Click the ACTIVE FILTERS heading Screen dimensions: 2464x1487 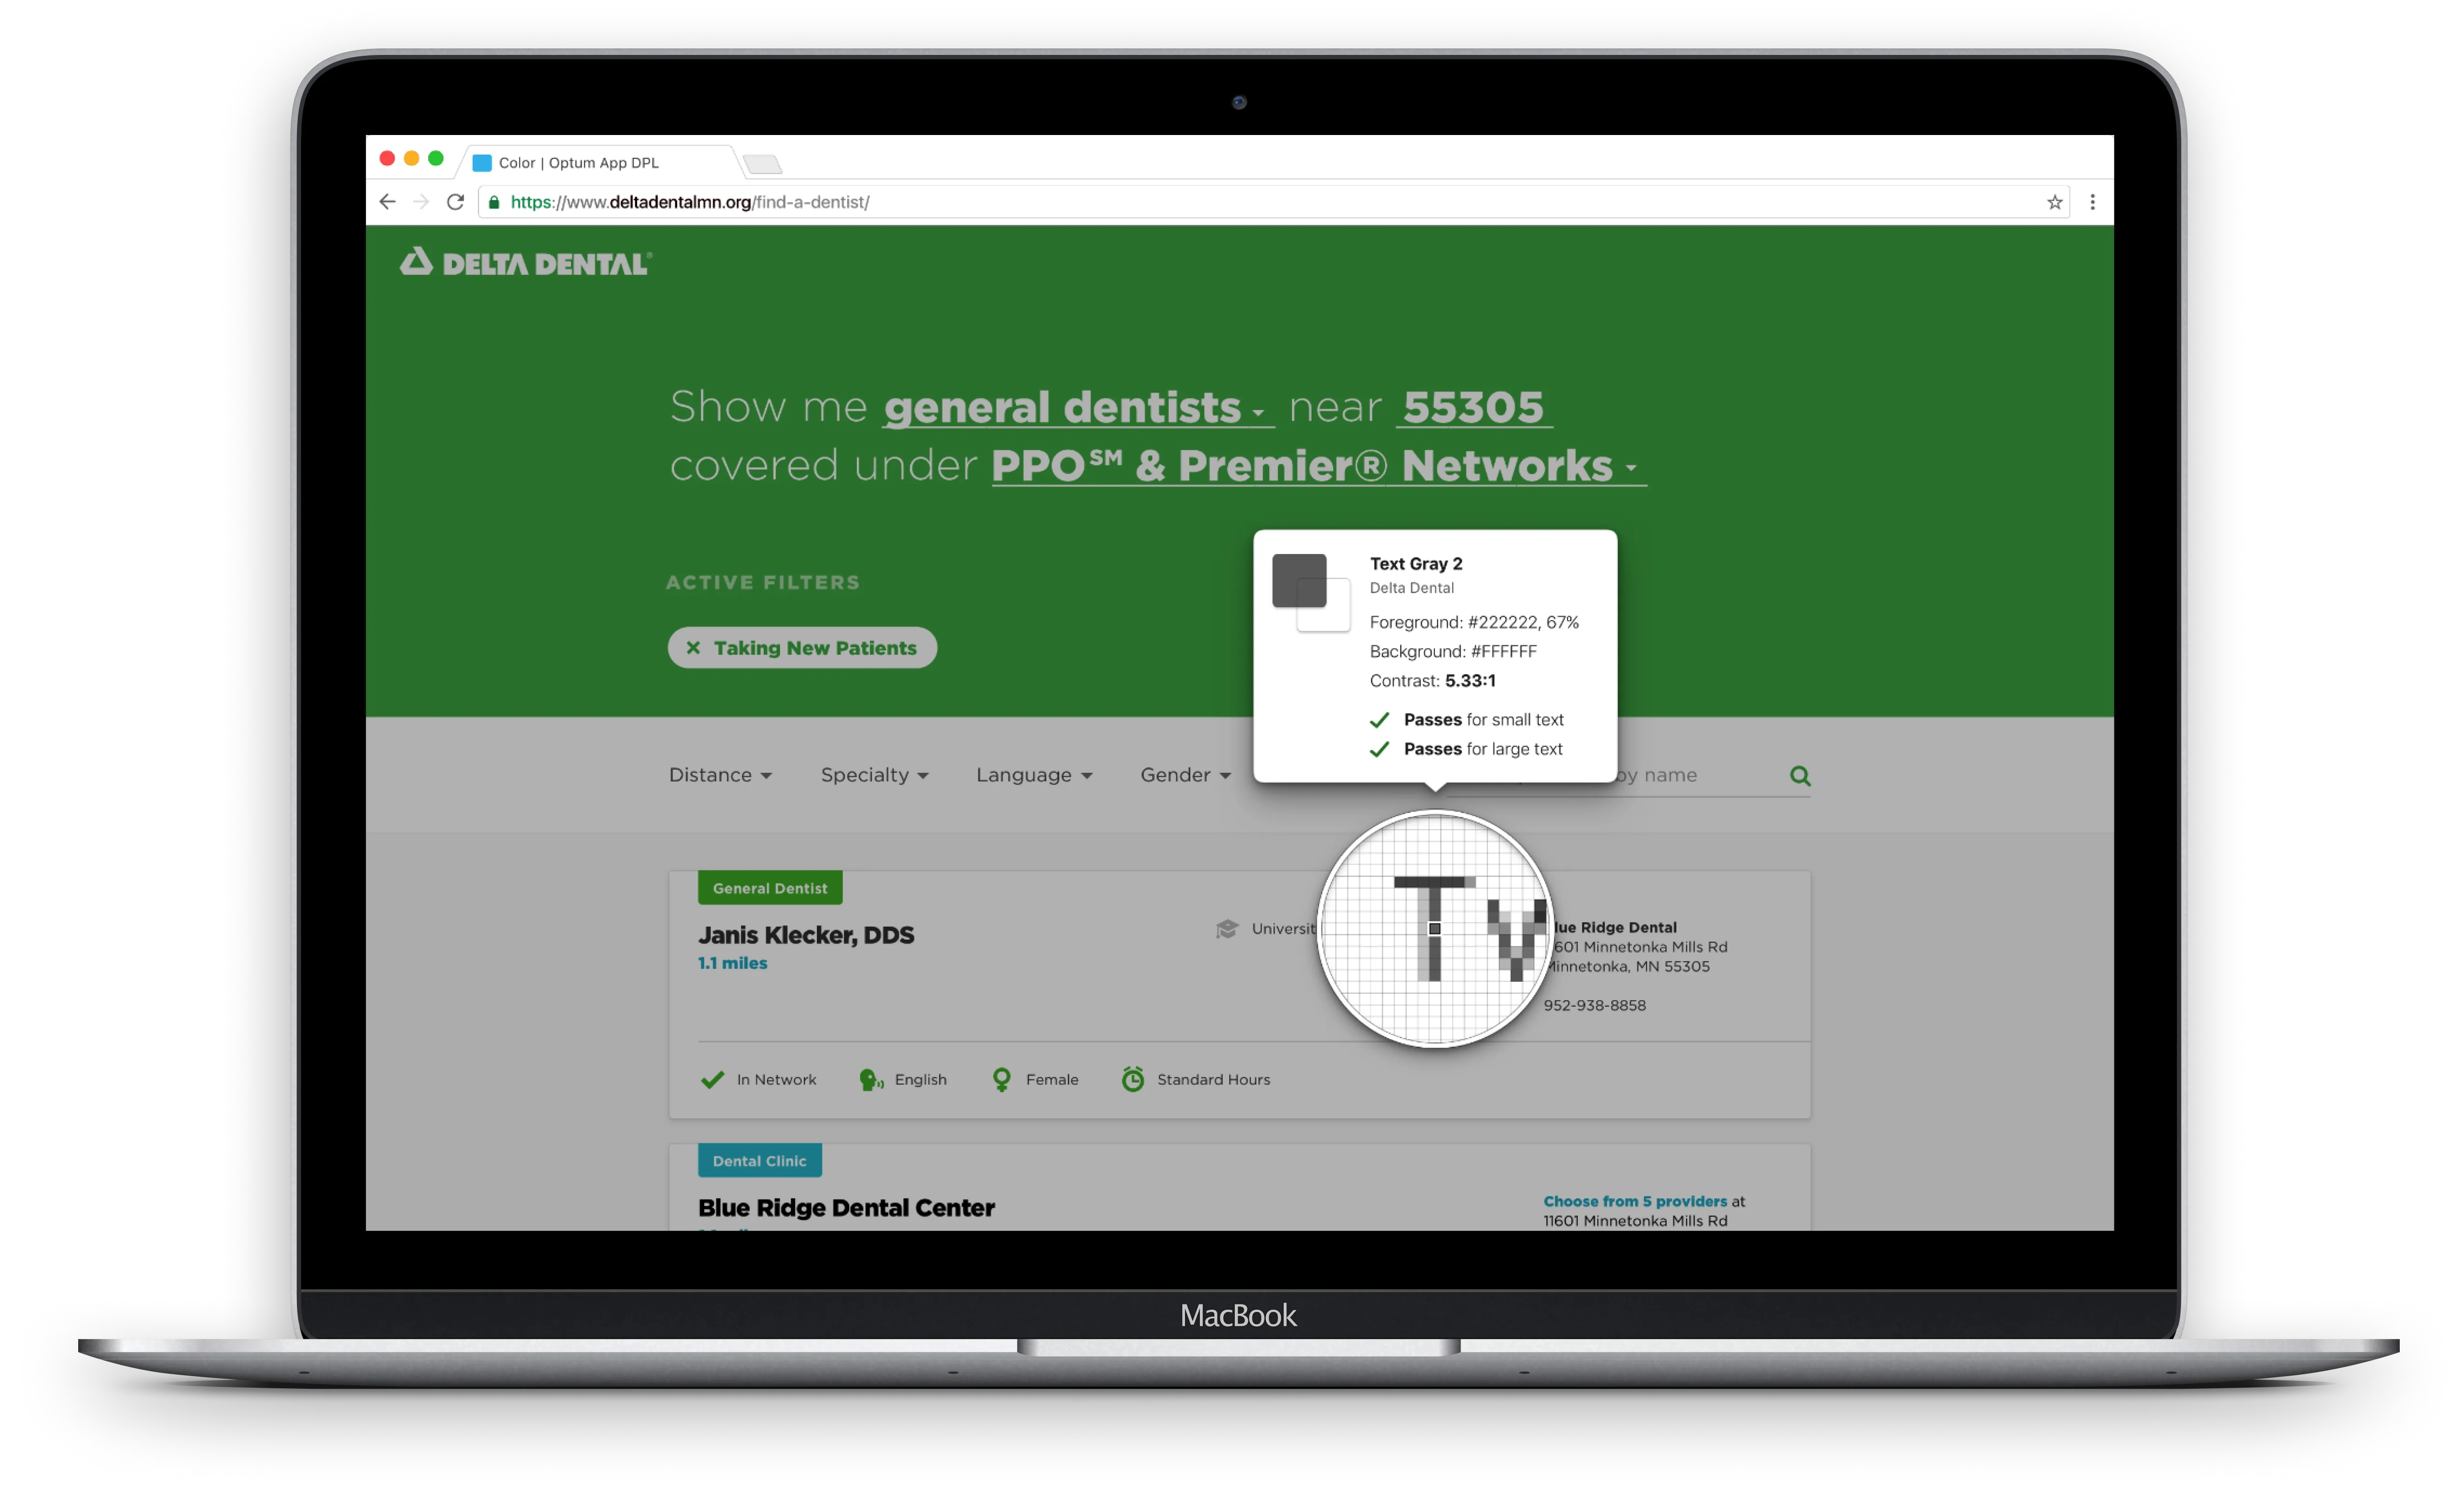point(763,583)
